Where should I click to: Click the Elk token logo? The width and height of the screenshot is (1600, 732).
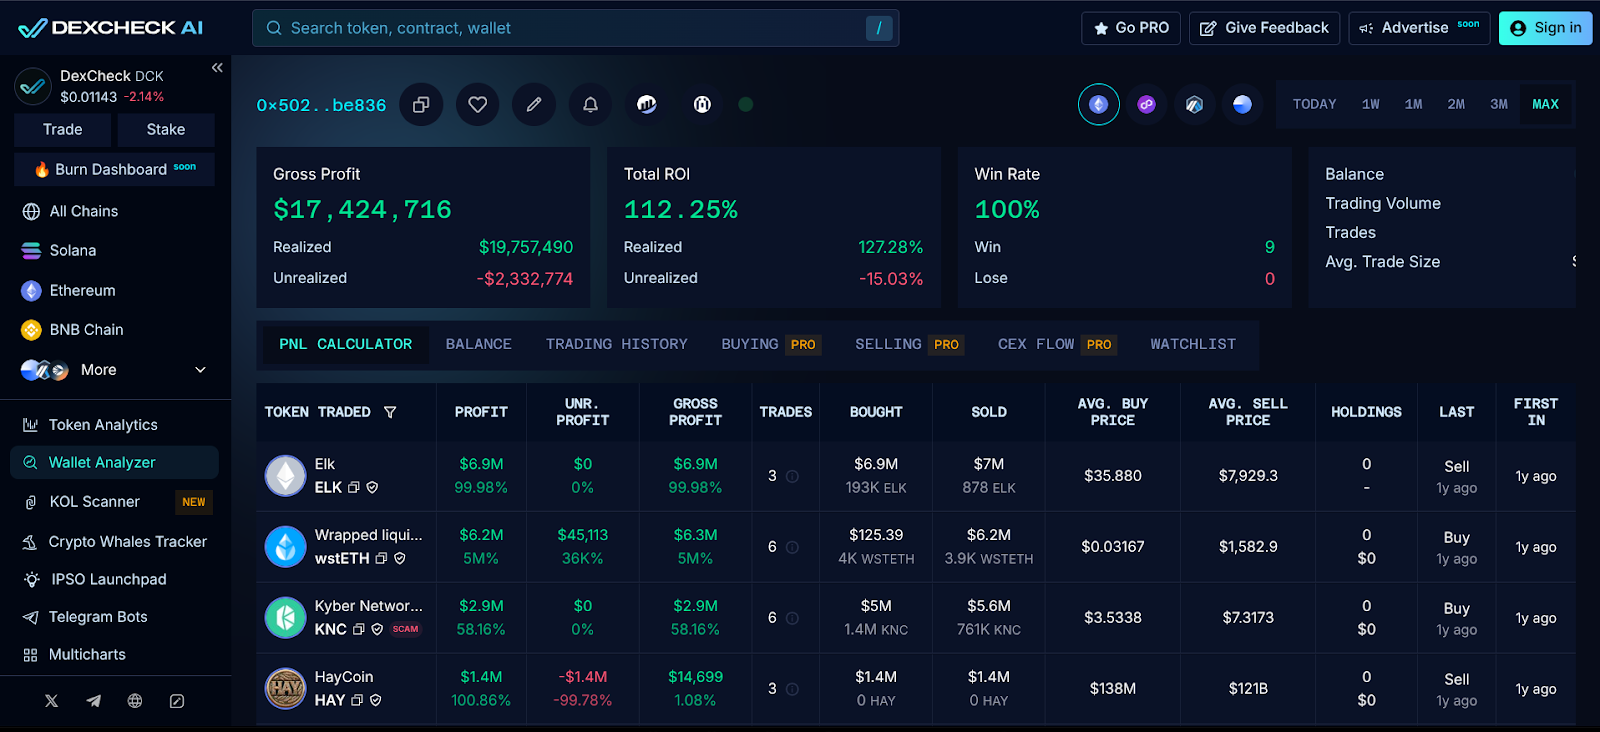[x=285, y=476]
